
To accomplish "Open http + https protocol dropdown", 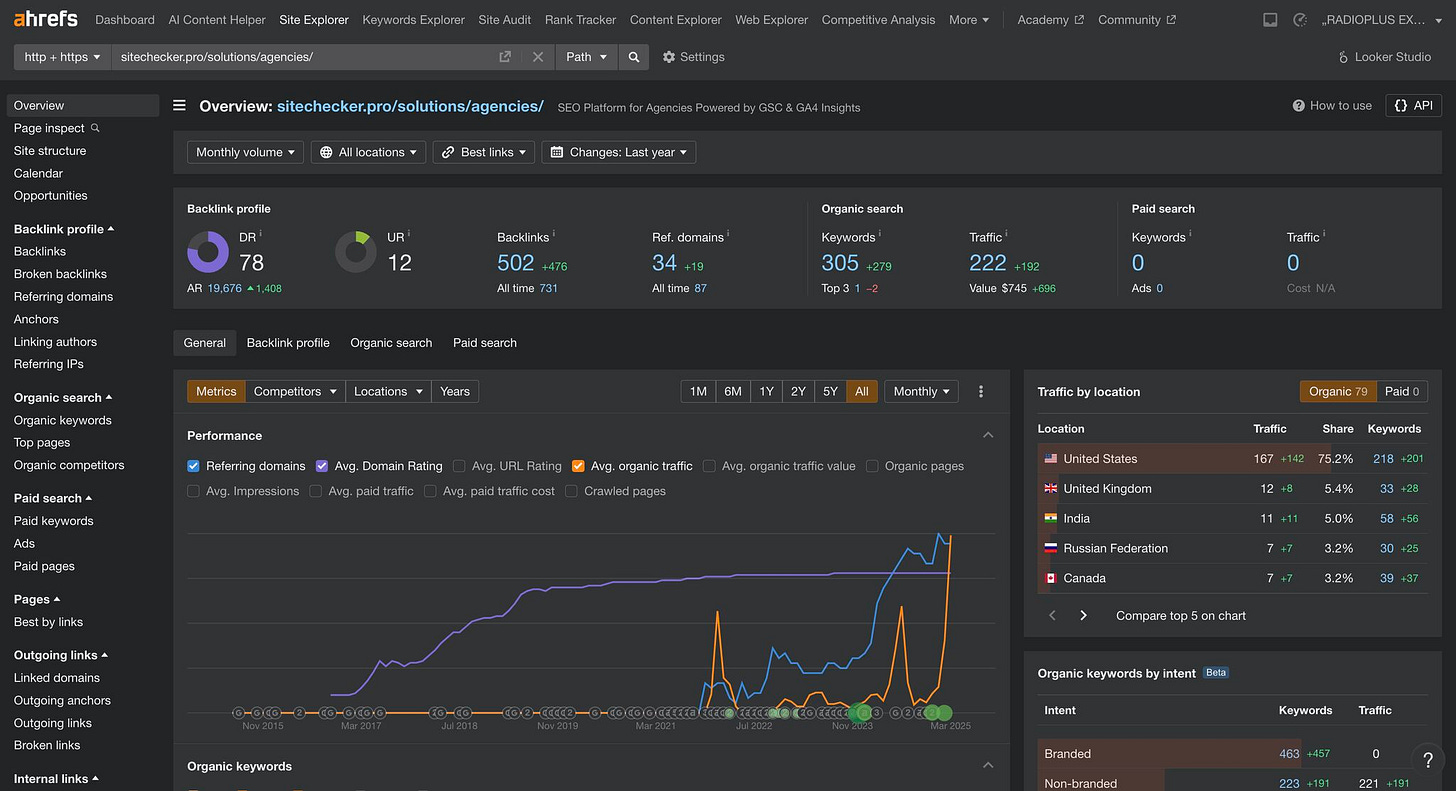I will coord(62,57).
